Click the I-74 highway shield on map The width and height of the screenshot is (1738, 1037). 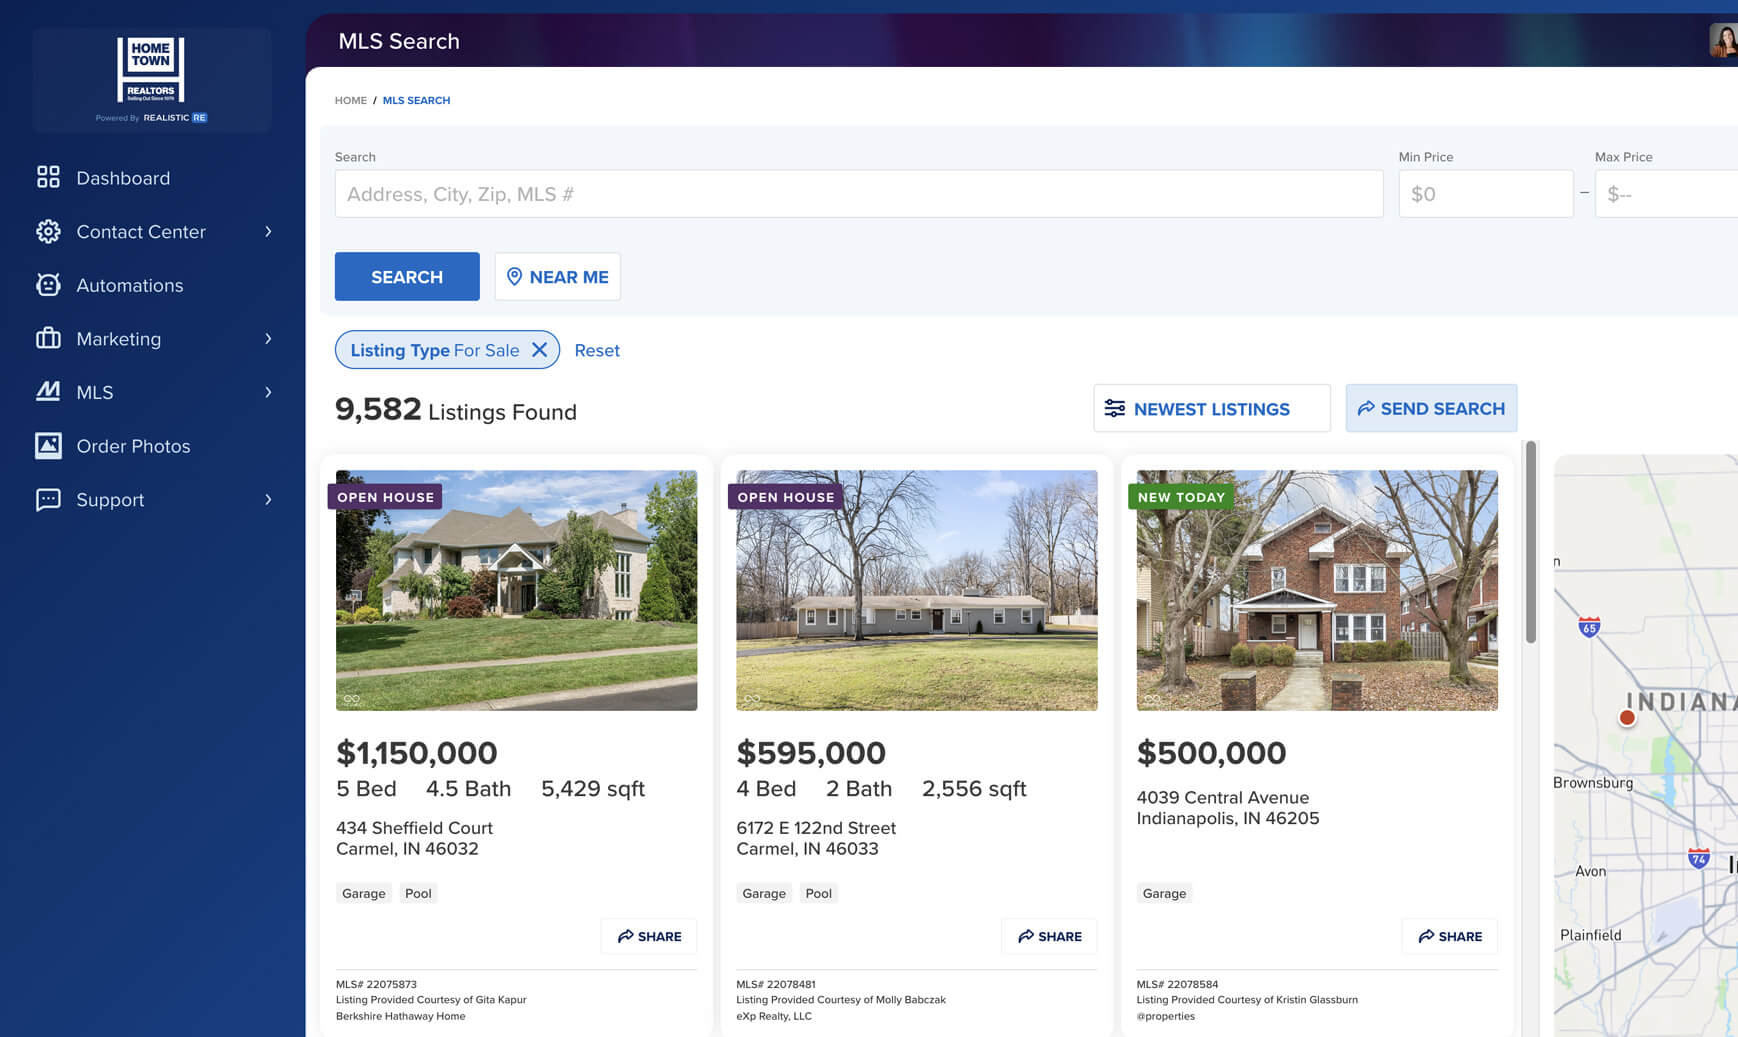tap(1699, 858)
